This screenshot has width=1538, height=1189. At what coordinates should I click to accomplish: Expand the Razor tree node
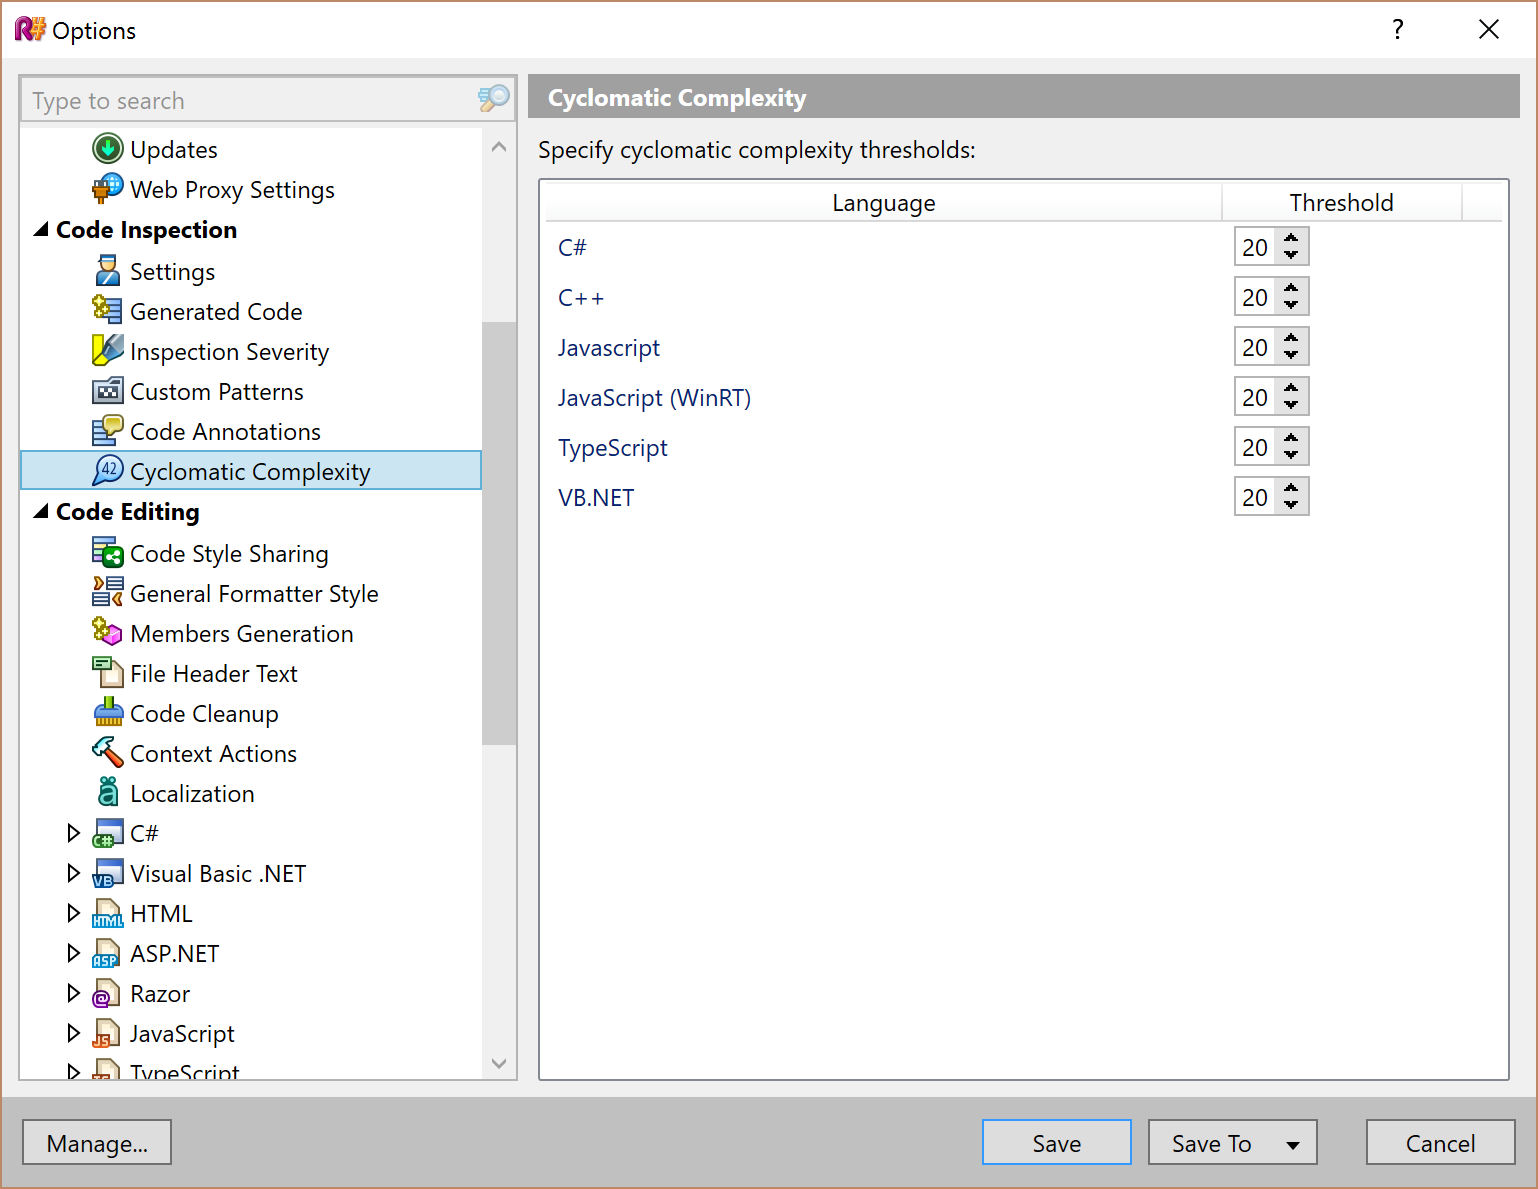tap(73, 993)
